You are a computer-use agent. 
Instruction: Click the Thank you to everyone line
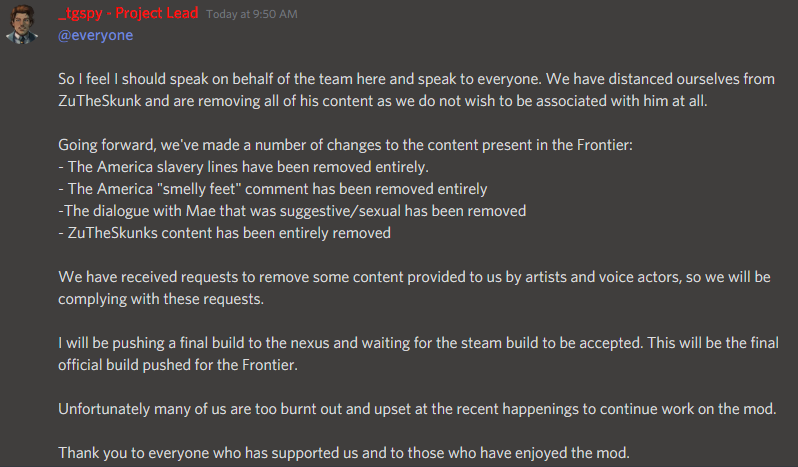click(344, 453)
